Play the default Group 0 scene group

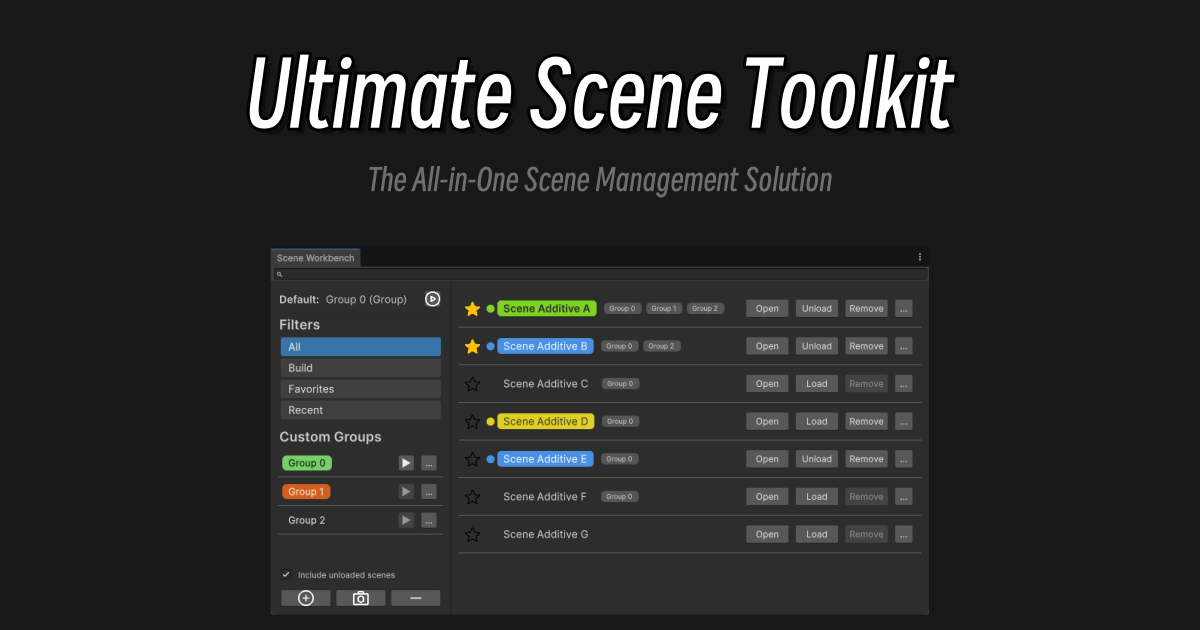click(432, 298)
